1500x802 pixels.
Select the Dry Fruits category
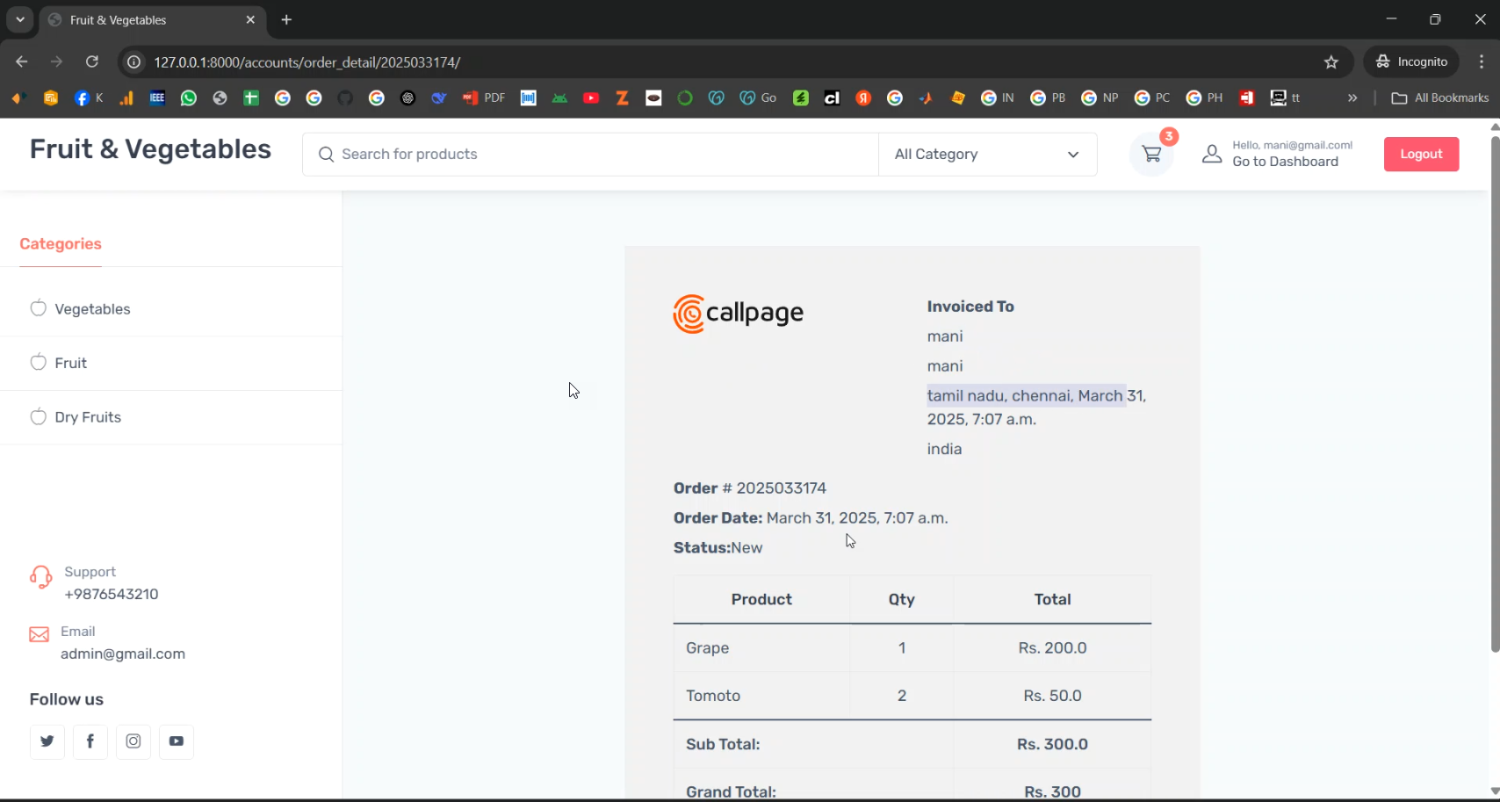coord(87,417)
